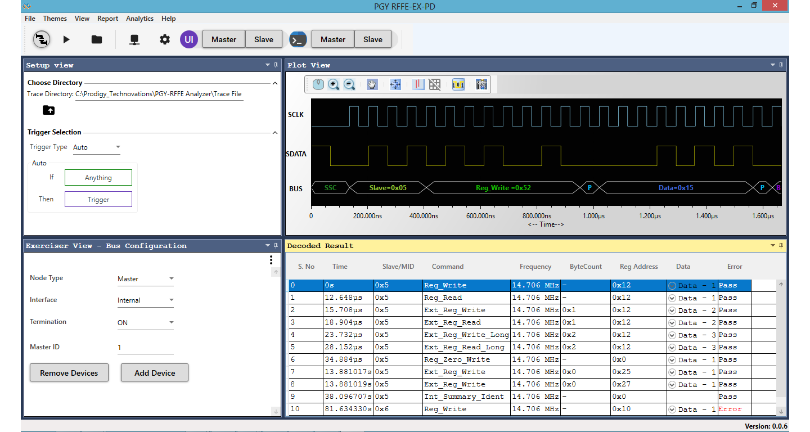
Task: Open the three-dot menu in Exerciser View
Action: click(271, 260)
